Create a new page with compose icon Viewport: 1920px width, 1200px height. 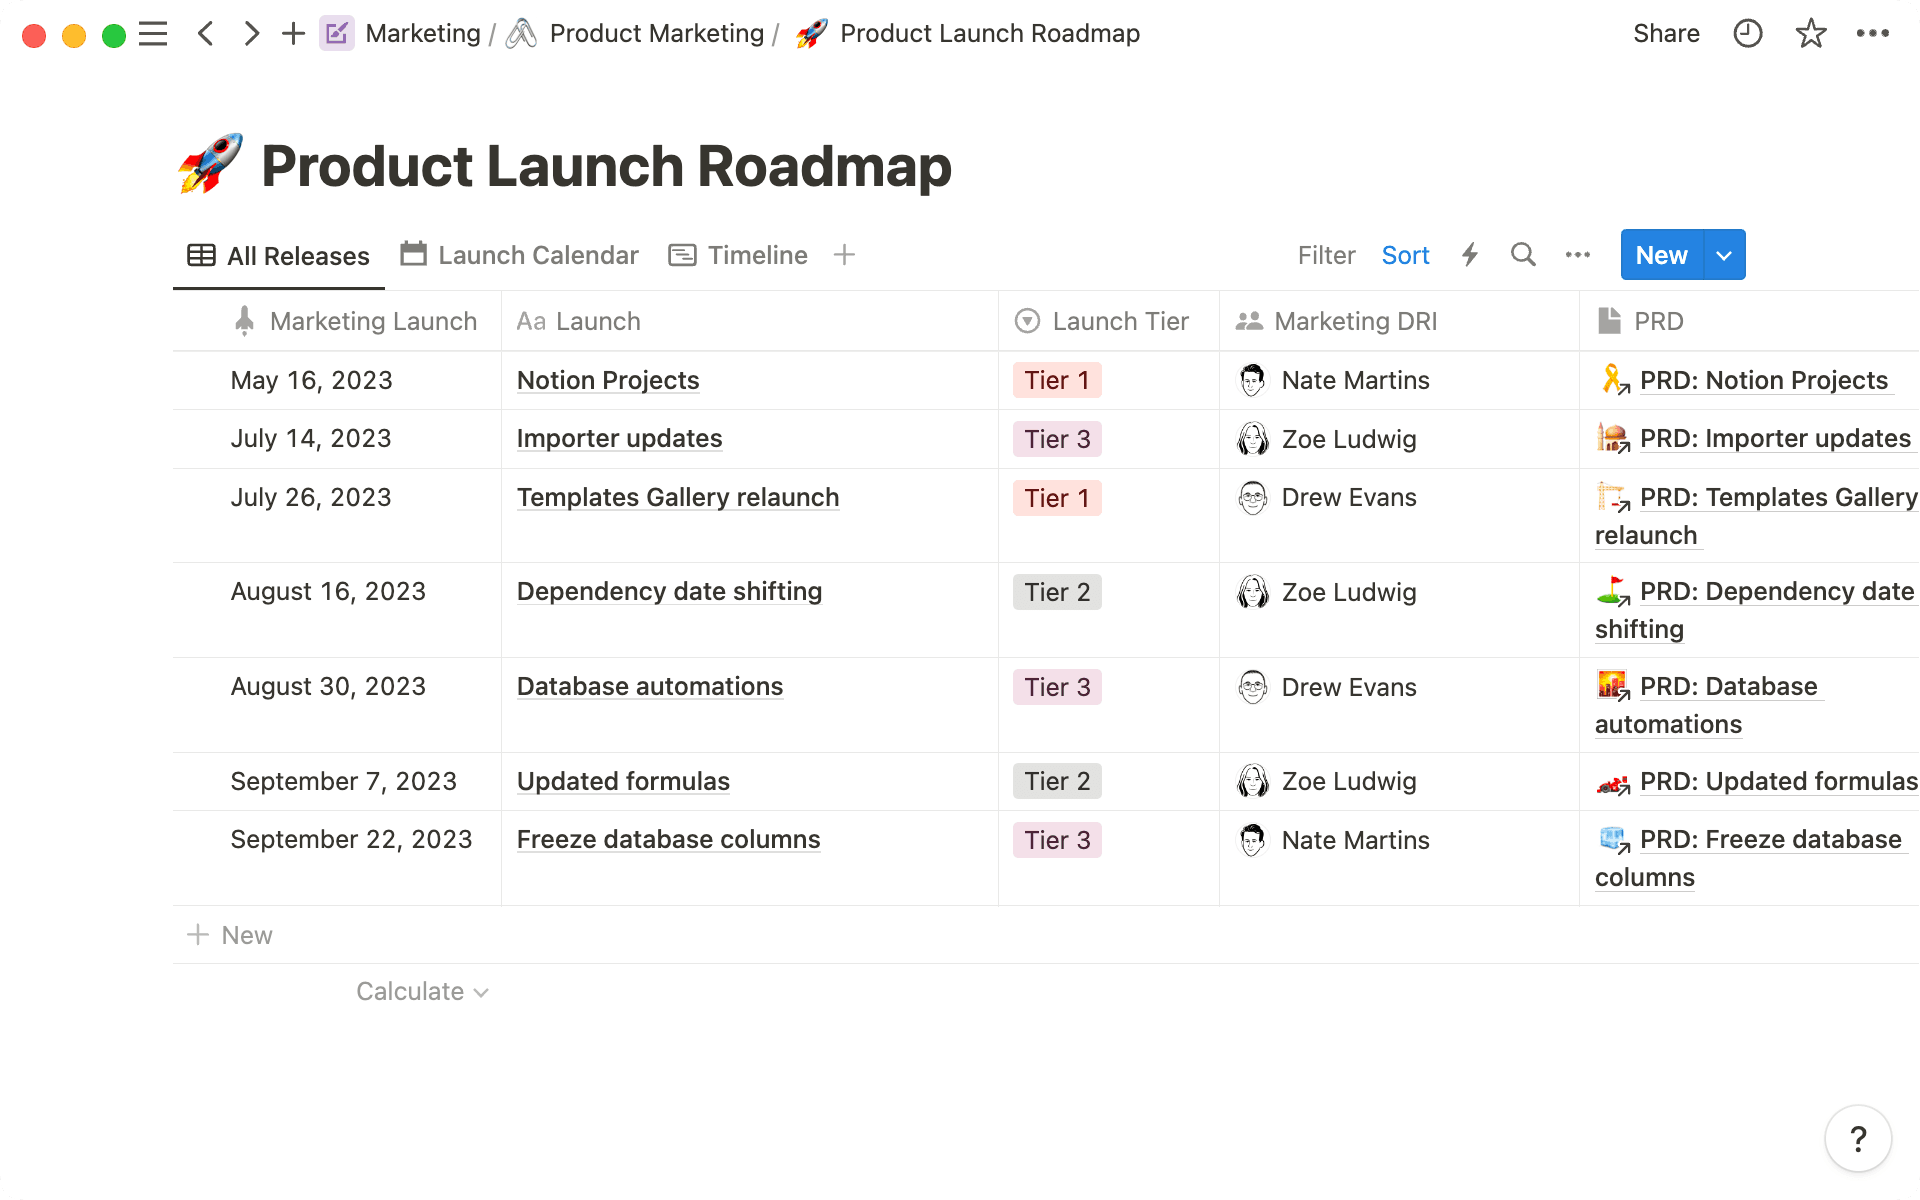[336, 33]
